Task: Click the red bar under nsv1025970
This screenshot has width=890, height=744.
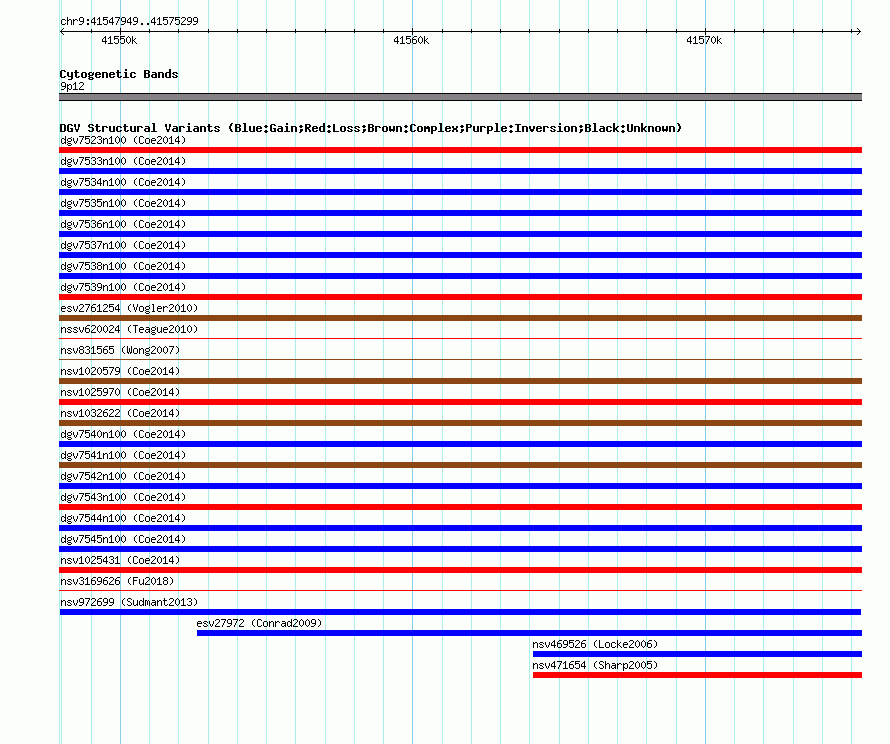Action: [x=460, y=402]
